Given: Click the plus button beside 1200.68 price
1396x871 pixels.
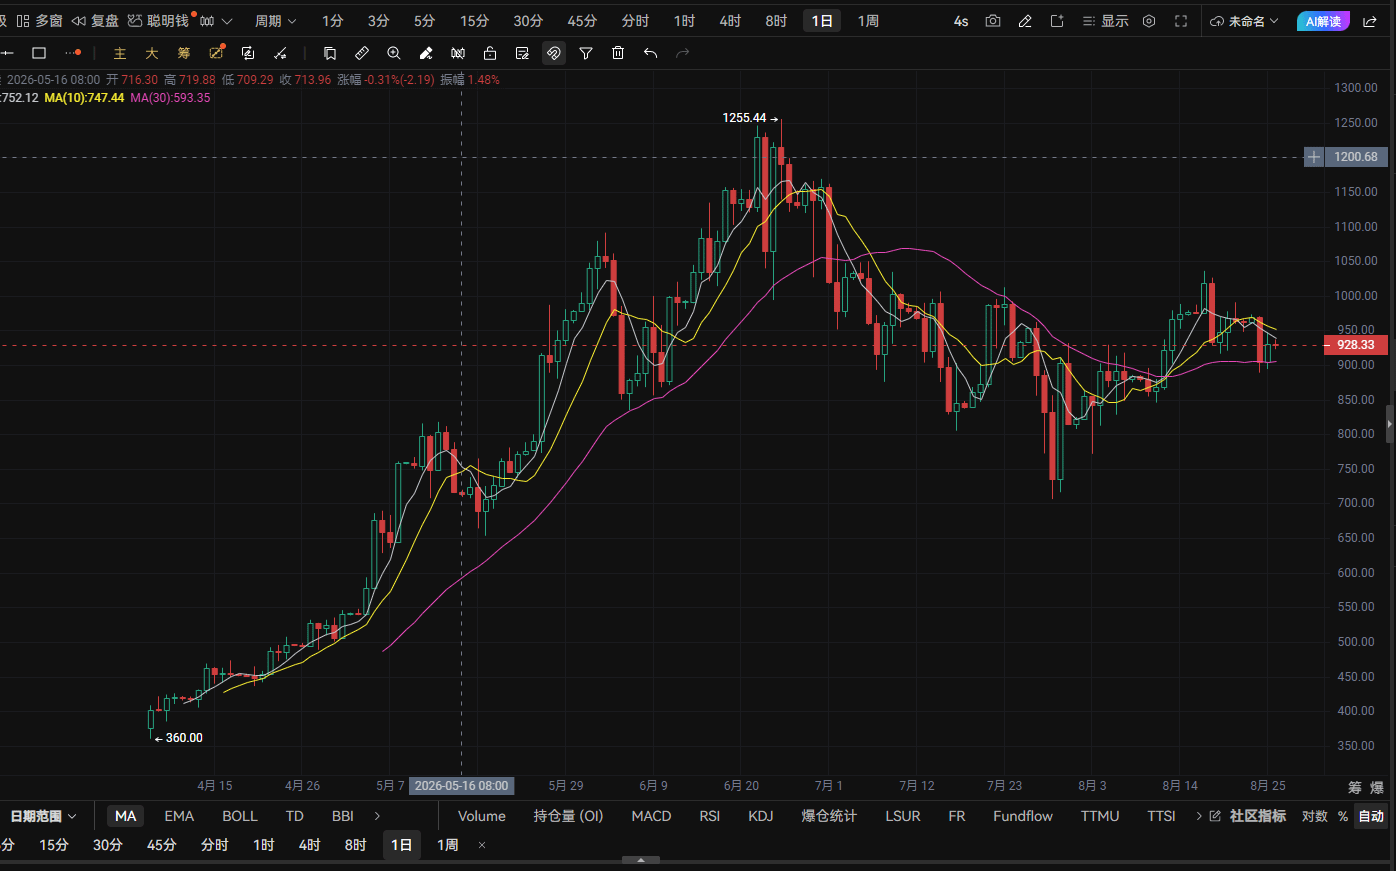Looking at the screenshot, I should [x=1314, y=157].
